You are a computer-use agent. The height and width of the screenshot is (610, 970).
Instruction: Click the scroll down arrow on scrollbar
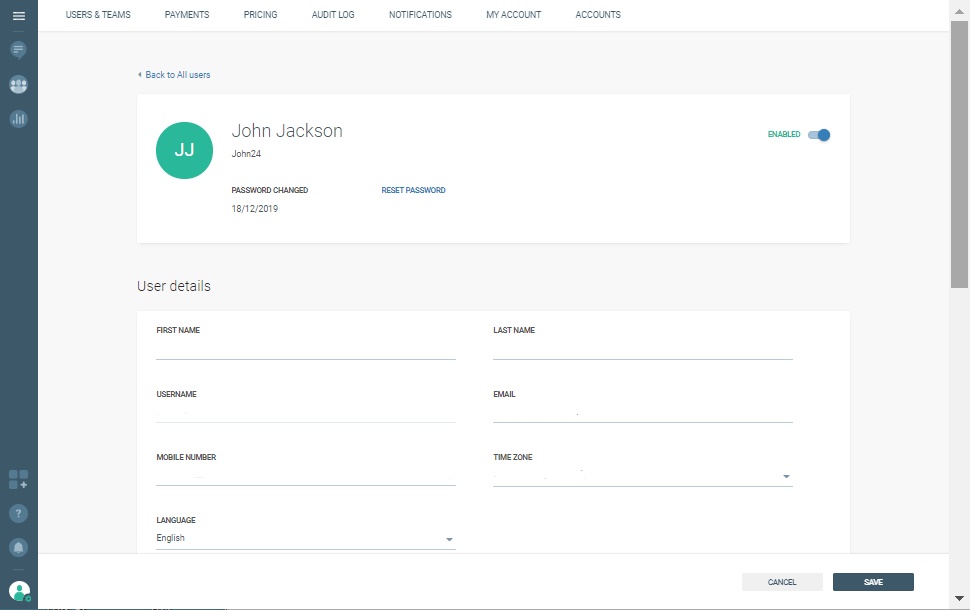point(960,599)
